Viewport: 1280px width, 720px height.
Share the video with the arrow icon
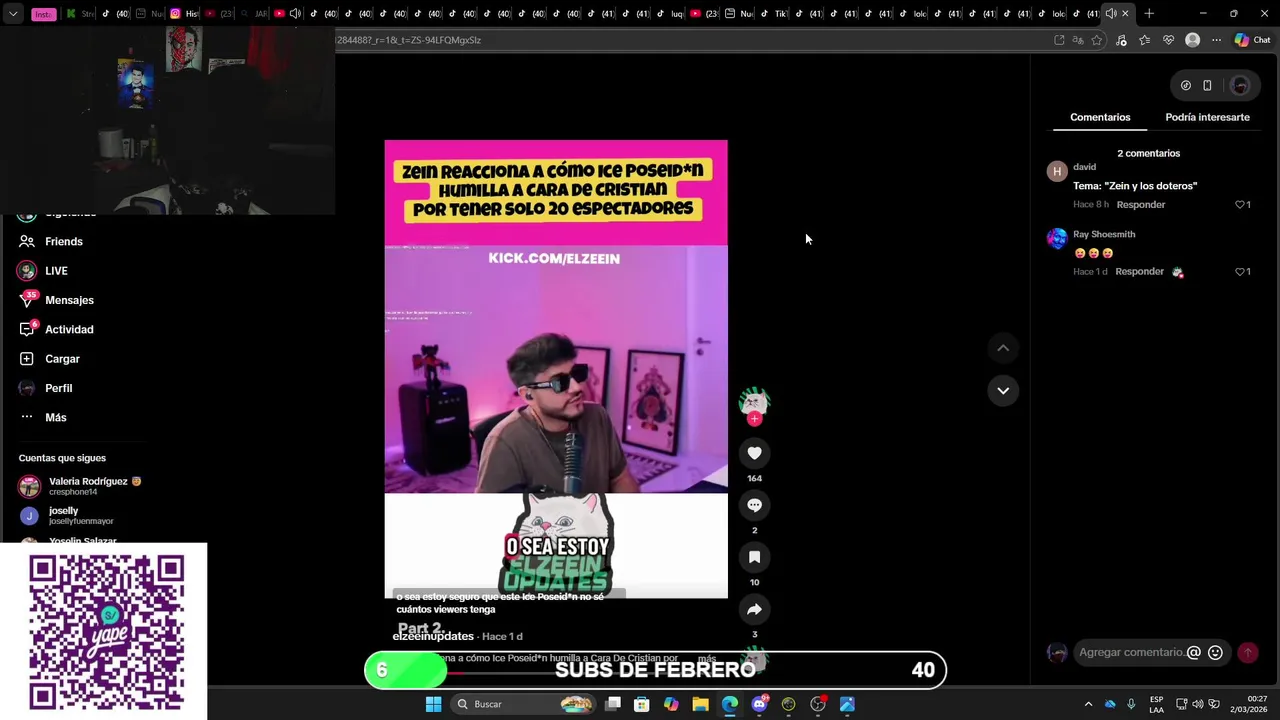point(754,609)
